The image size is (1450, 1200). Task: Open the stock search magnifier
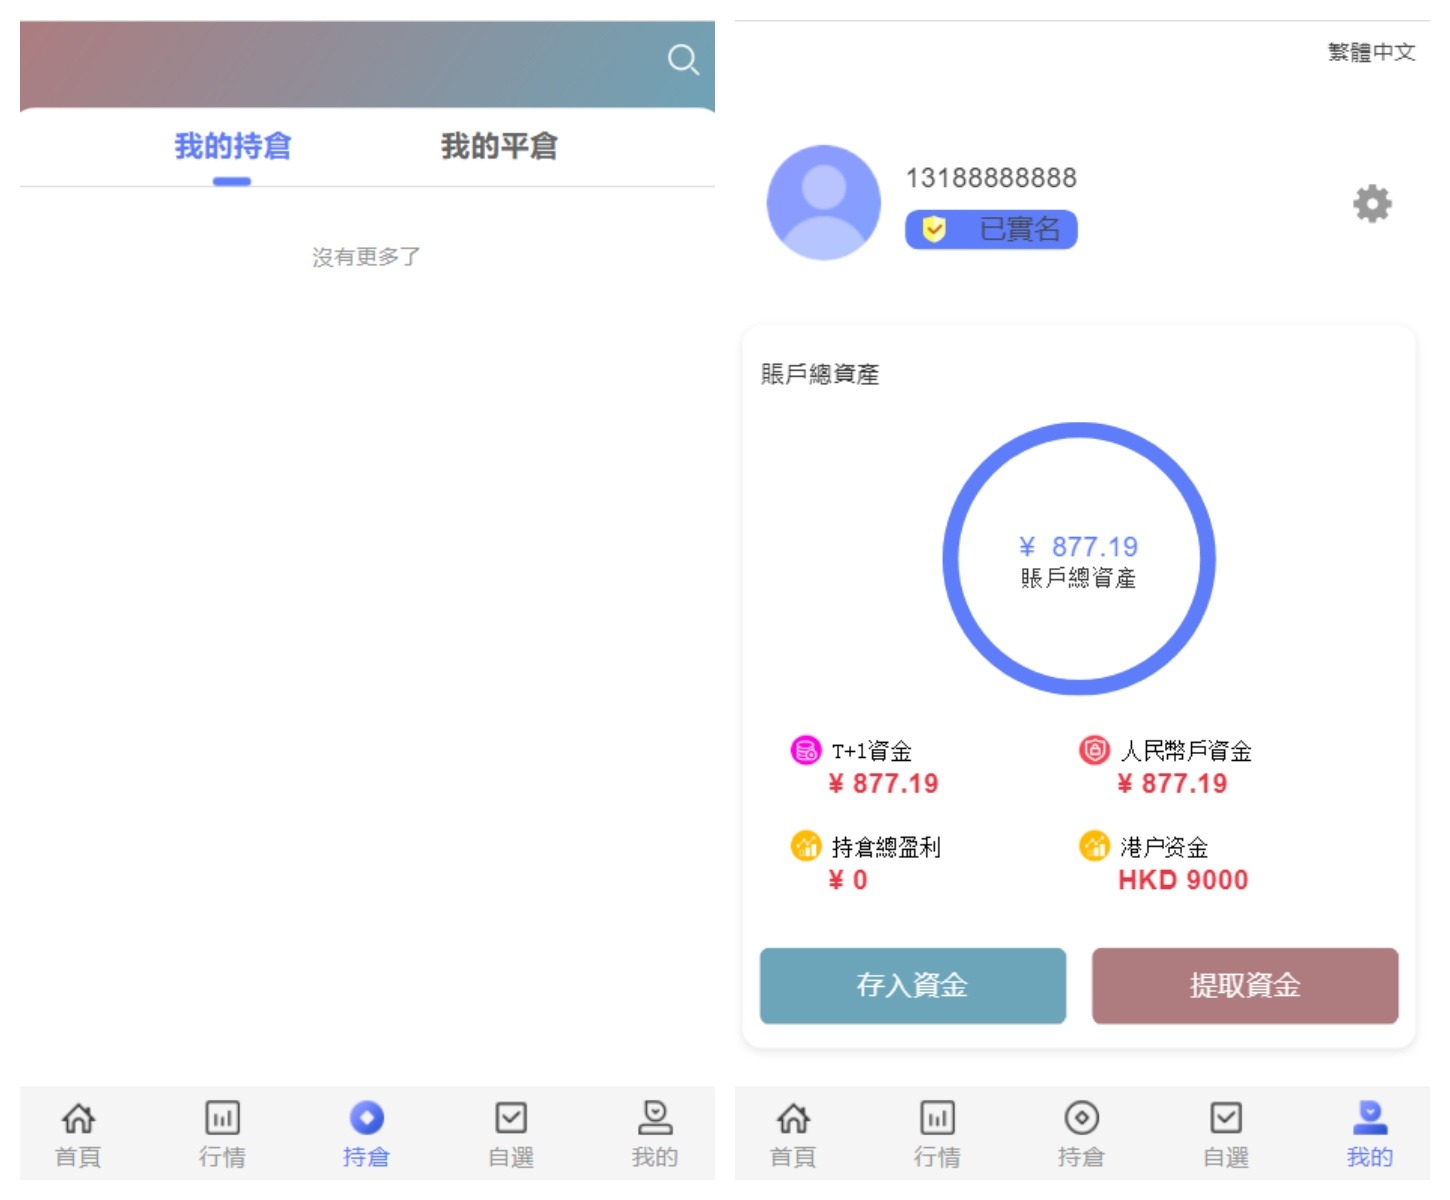(x=684, y=60)
